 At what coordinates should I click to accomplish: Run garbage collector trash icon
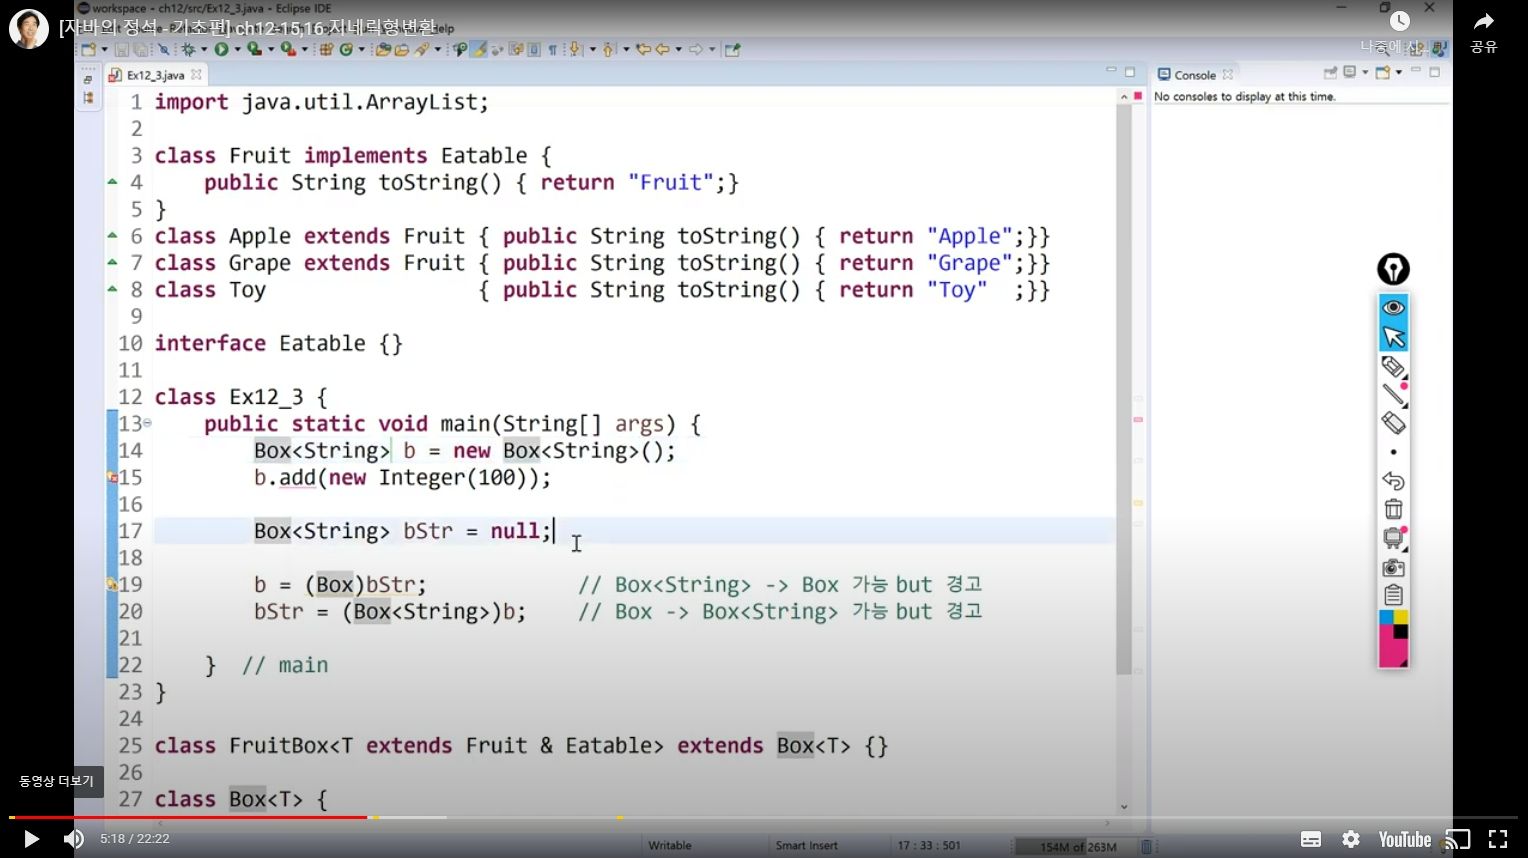(1147, 846)
